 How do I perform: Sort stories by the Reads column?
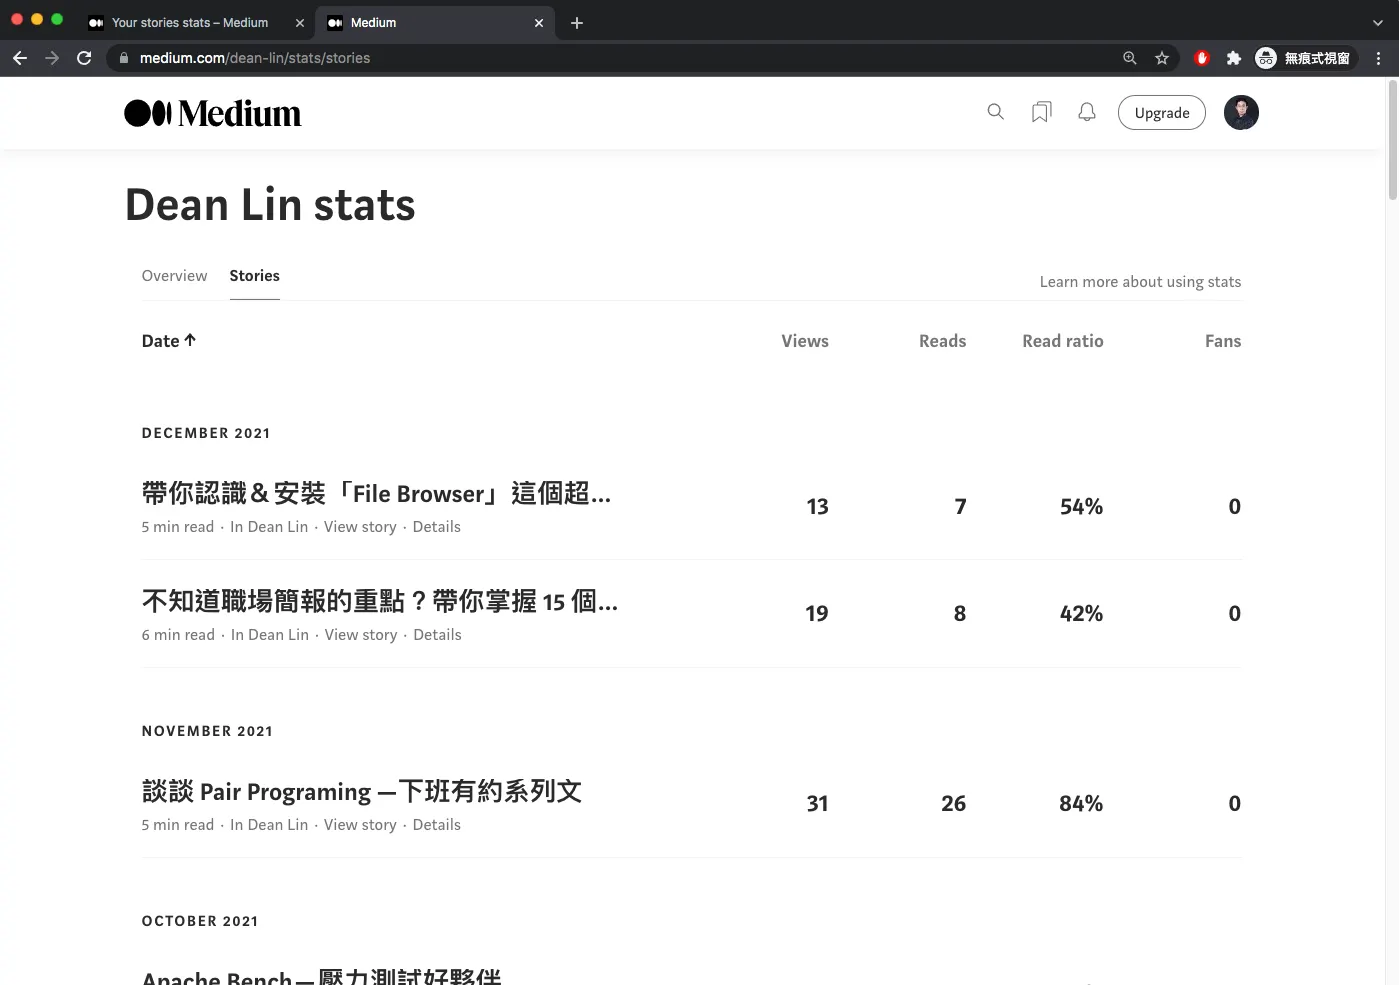(x=943, y=341)
